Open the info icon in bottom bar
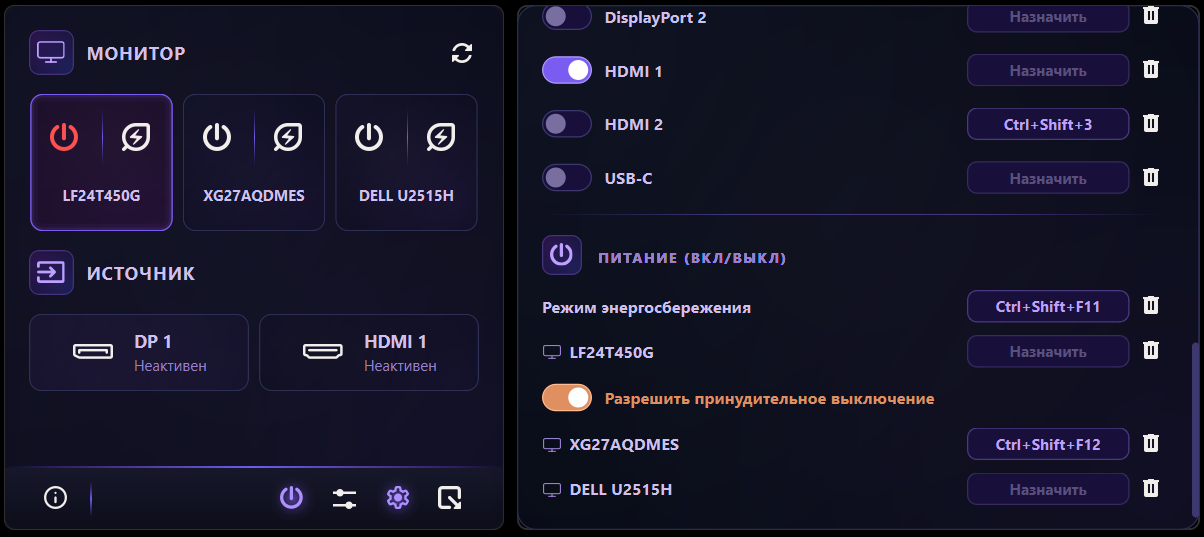 [56, 497]
